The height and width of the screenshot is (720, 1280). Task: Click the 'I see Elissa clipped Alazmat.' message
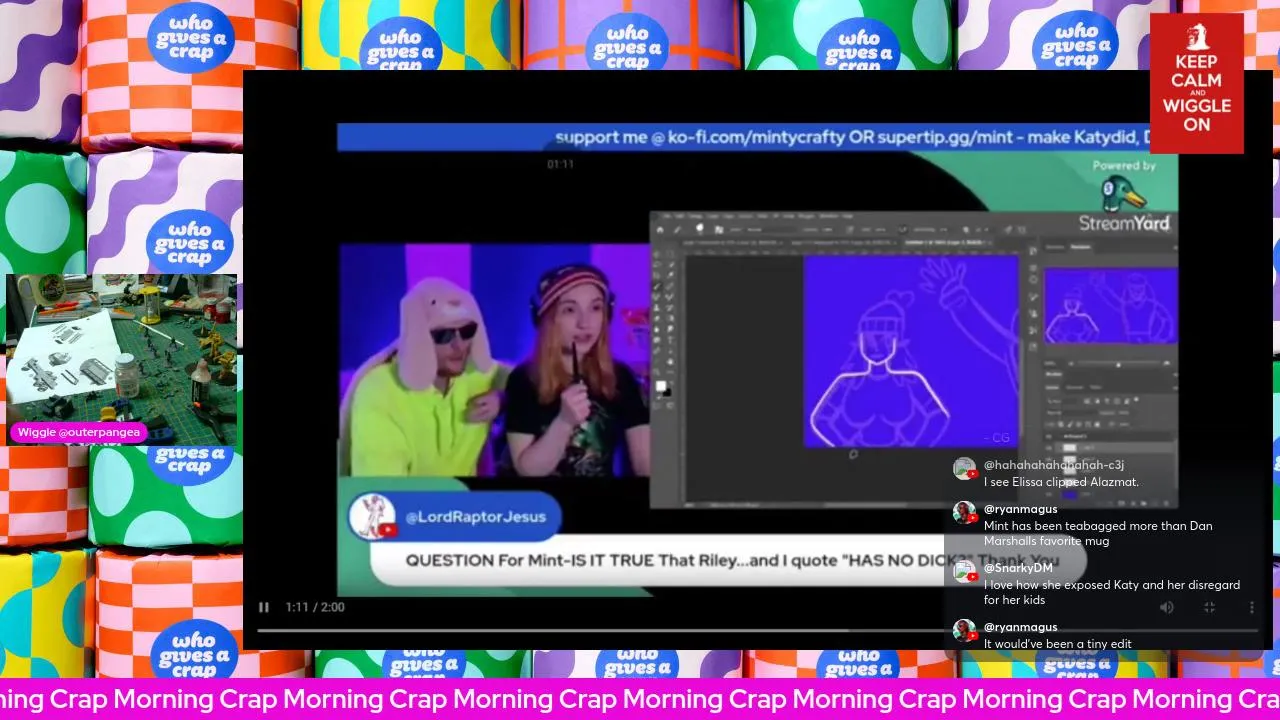click(1061, 482)
